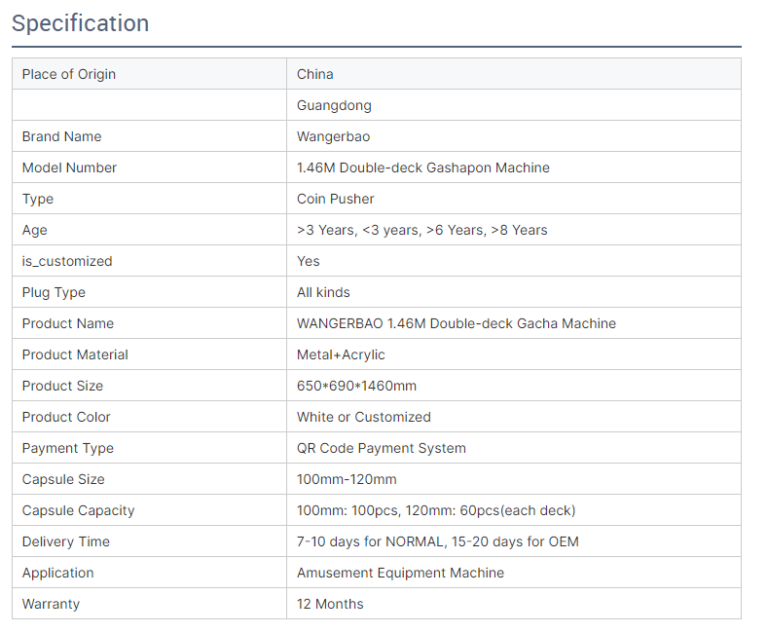This screenshot has width=768, height=633.
Task: Click the is_customized label
Action: coord(67,261)
